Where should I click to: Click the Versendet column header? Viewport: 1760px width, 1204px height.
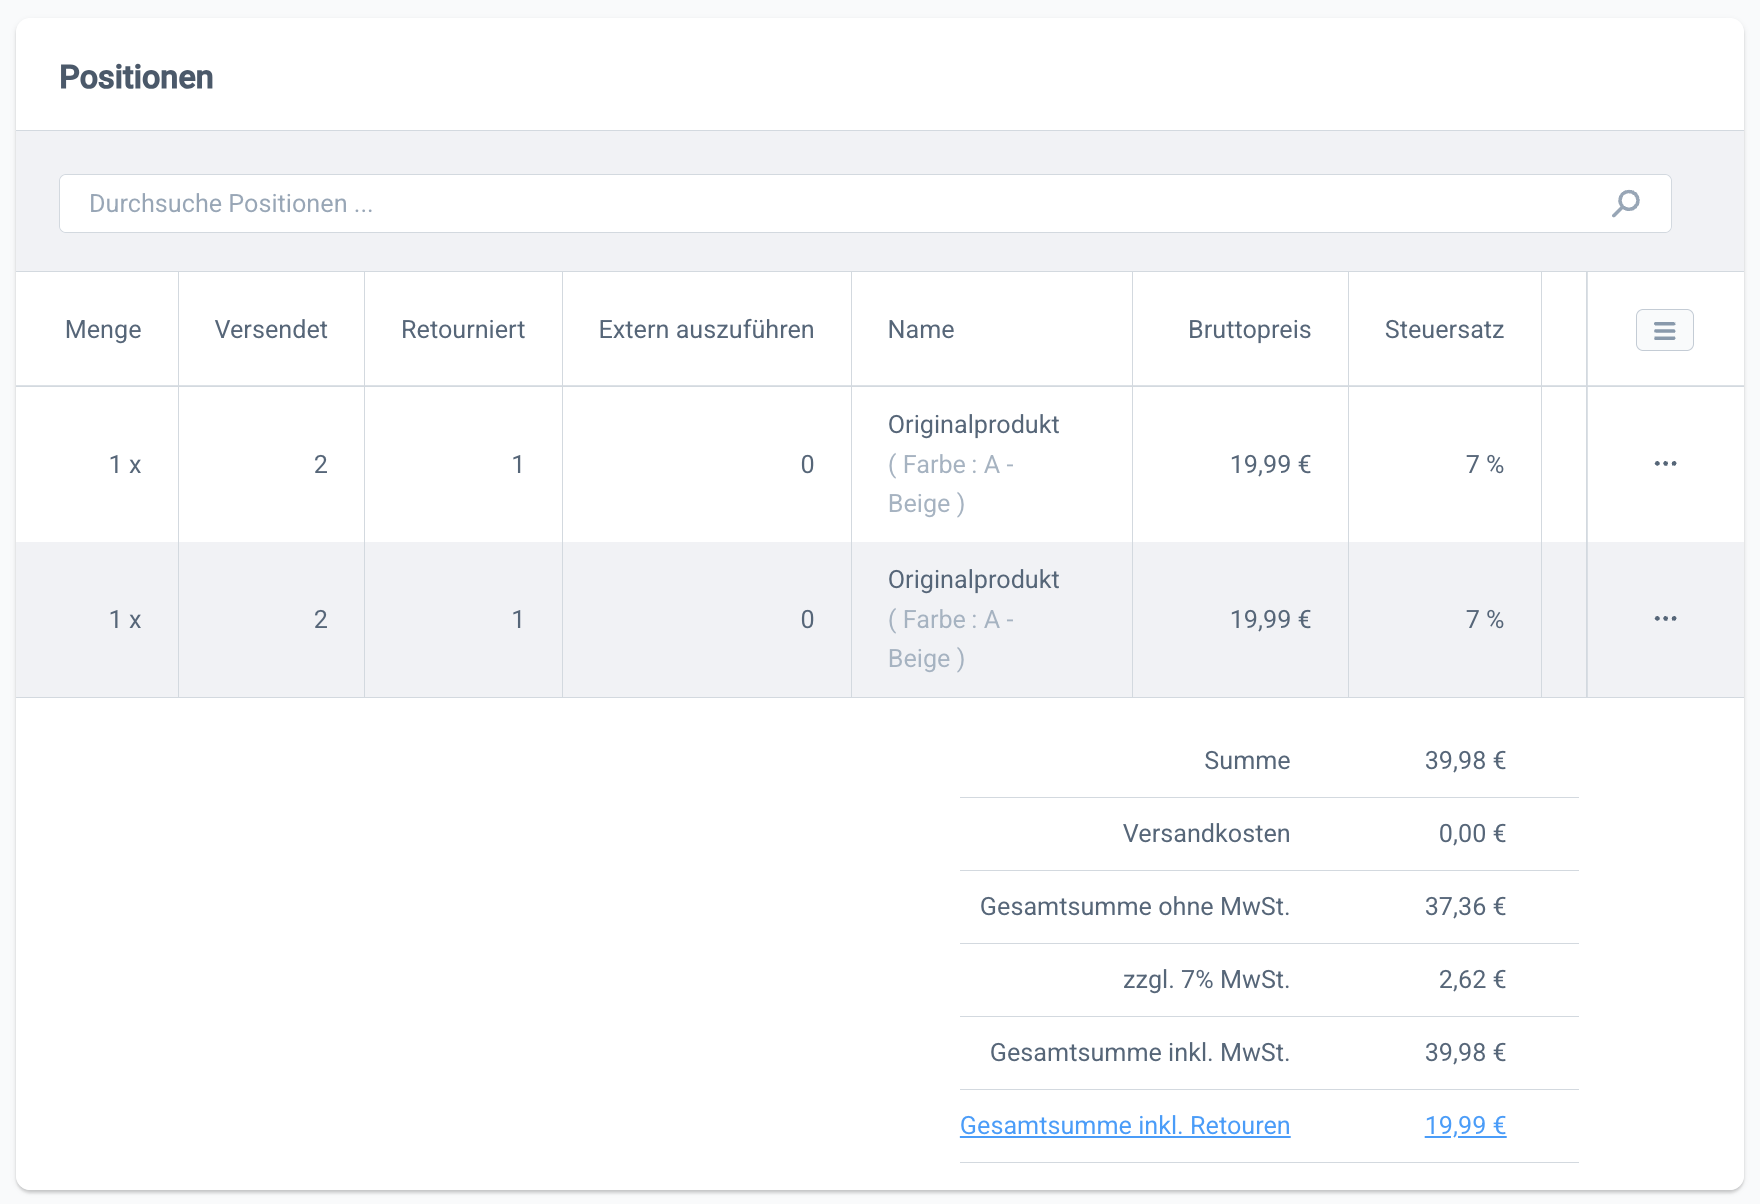pos(271,330)
